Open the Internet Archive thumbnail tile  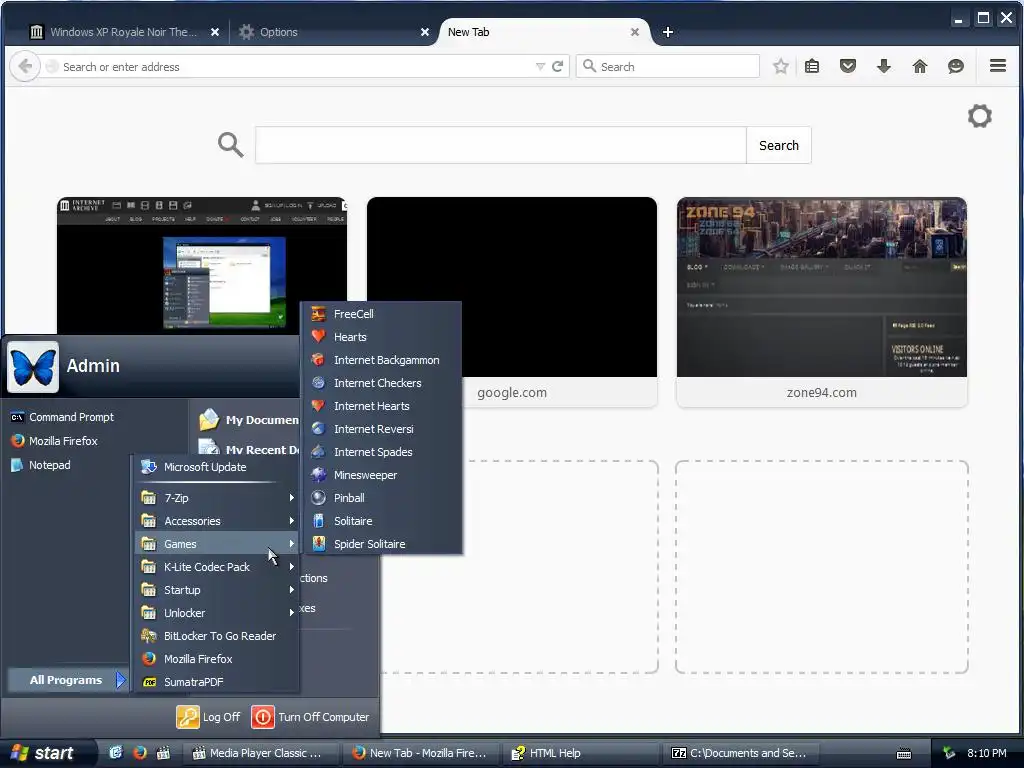tap(202, 266)
